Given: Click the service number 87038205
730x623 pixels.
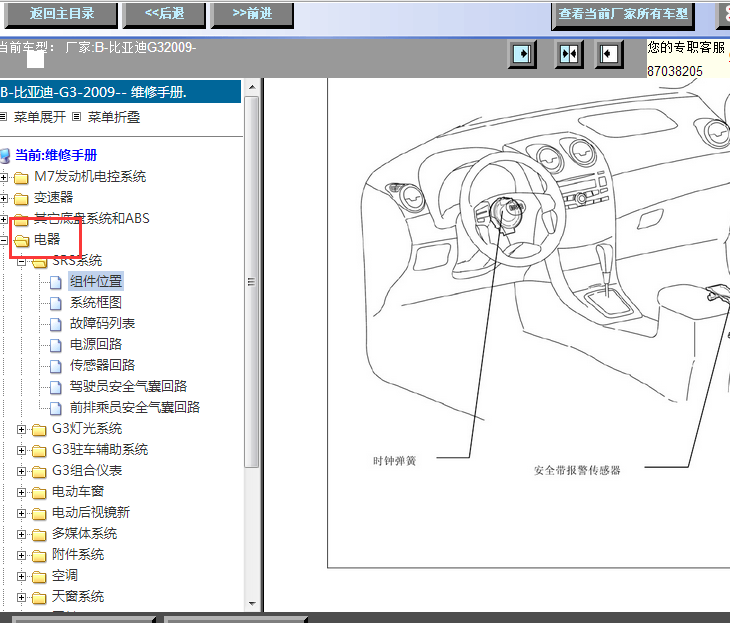Looking at the screenshot, I should click(675, 71).
